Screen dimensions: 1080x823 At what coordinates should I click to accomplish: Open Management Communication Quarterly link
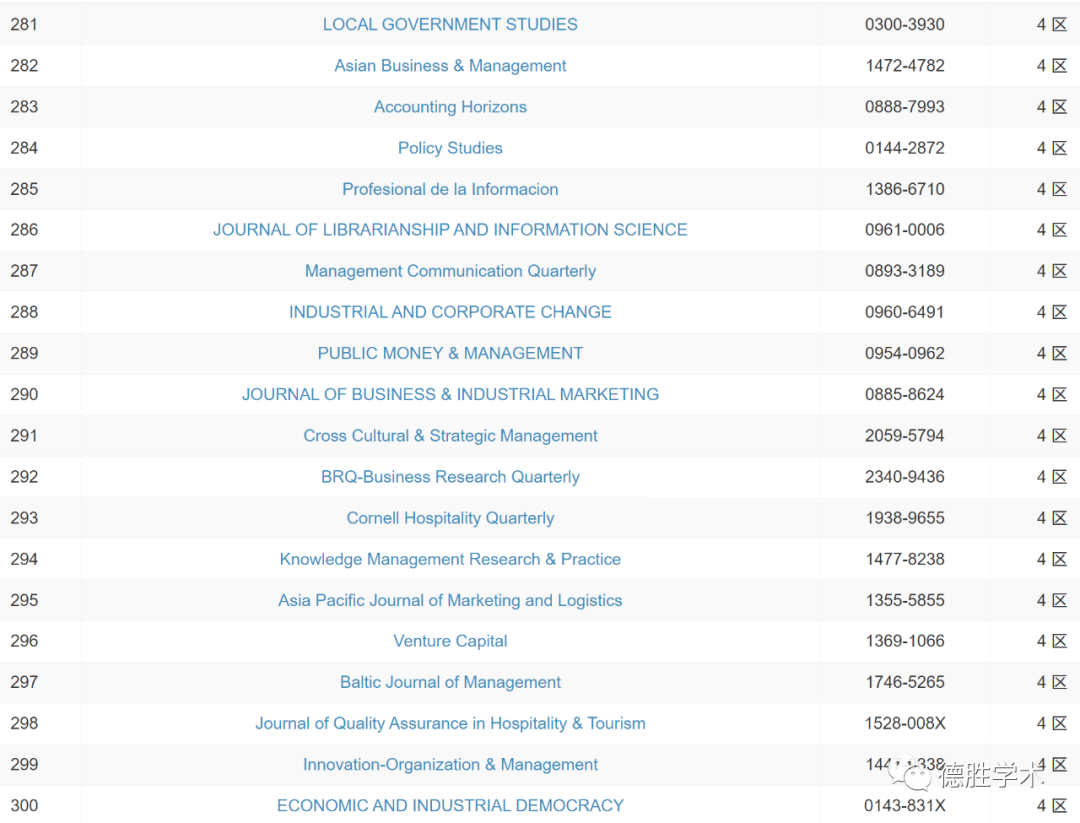pyautogui.click(x=450, y=271)
